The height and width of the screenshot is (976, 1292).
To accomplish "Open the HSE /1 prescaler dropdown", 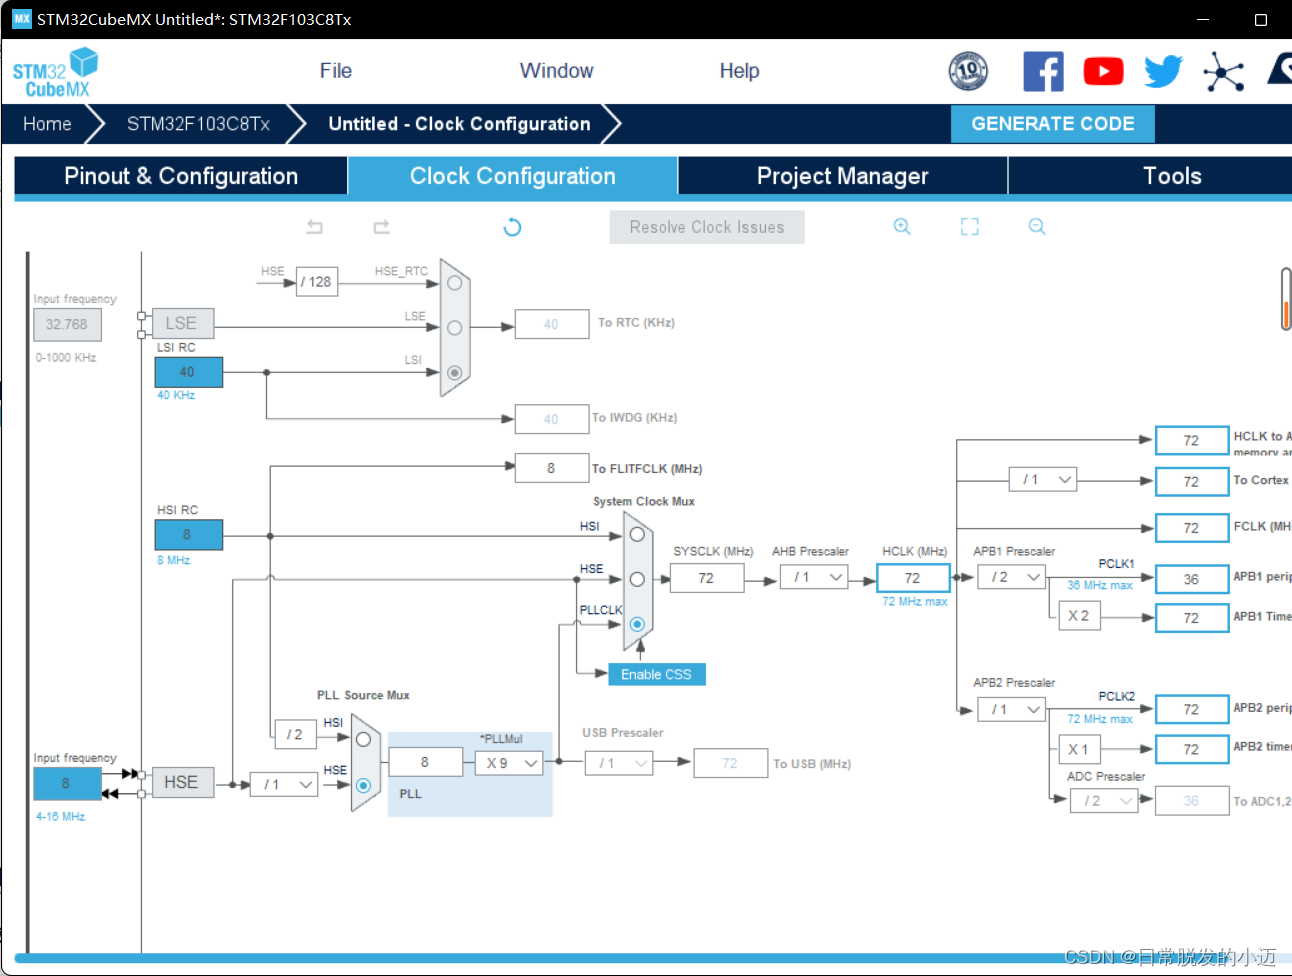I will (x=284, y=785).
